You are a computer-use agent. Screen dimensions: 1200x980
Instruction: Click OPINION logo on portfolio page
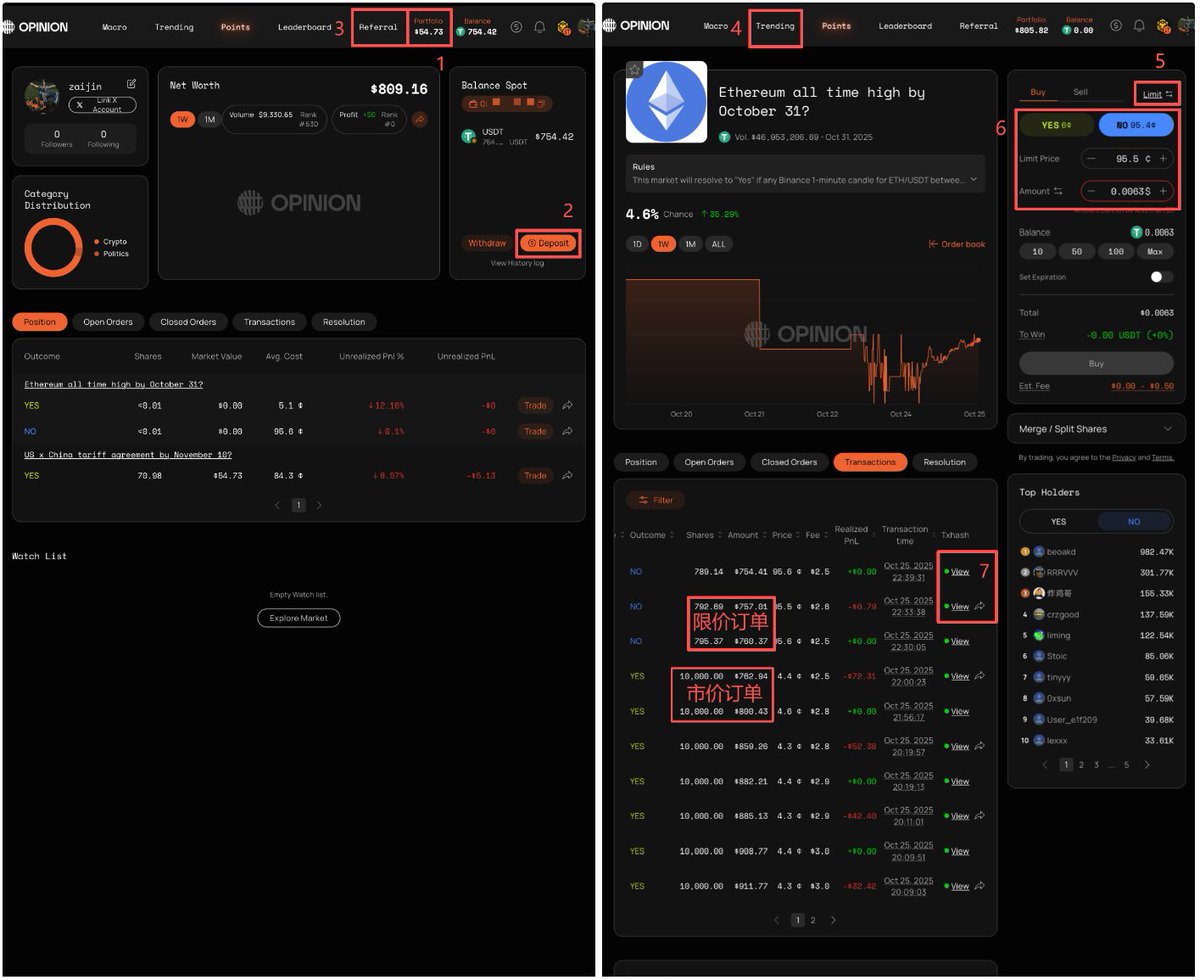[35, 27]
